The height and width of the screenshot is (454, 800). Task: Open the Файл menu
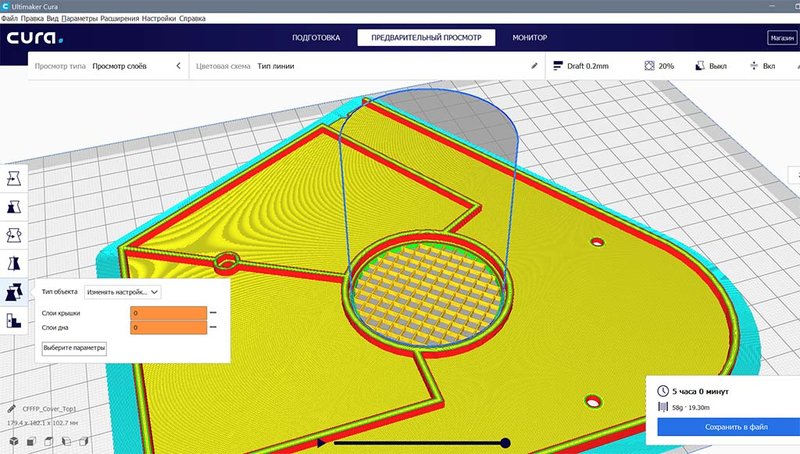9,18
